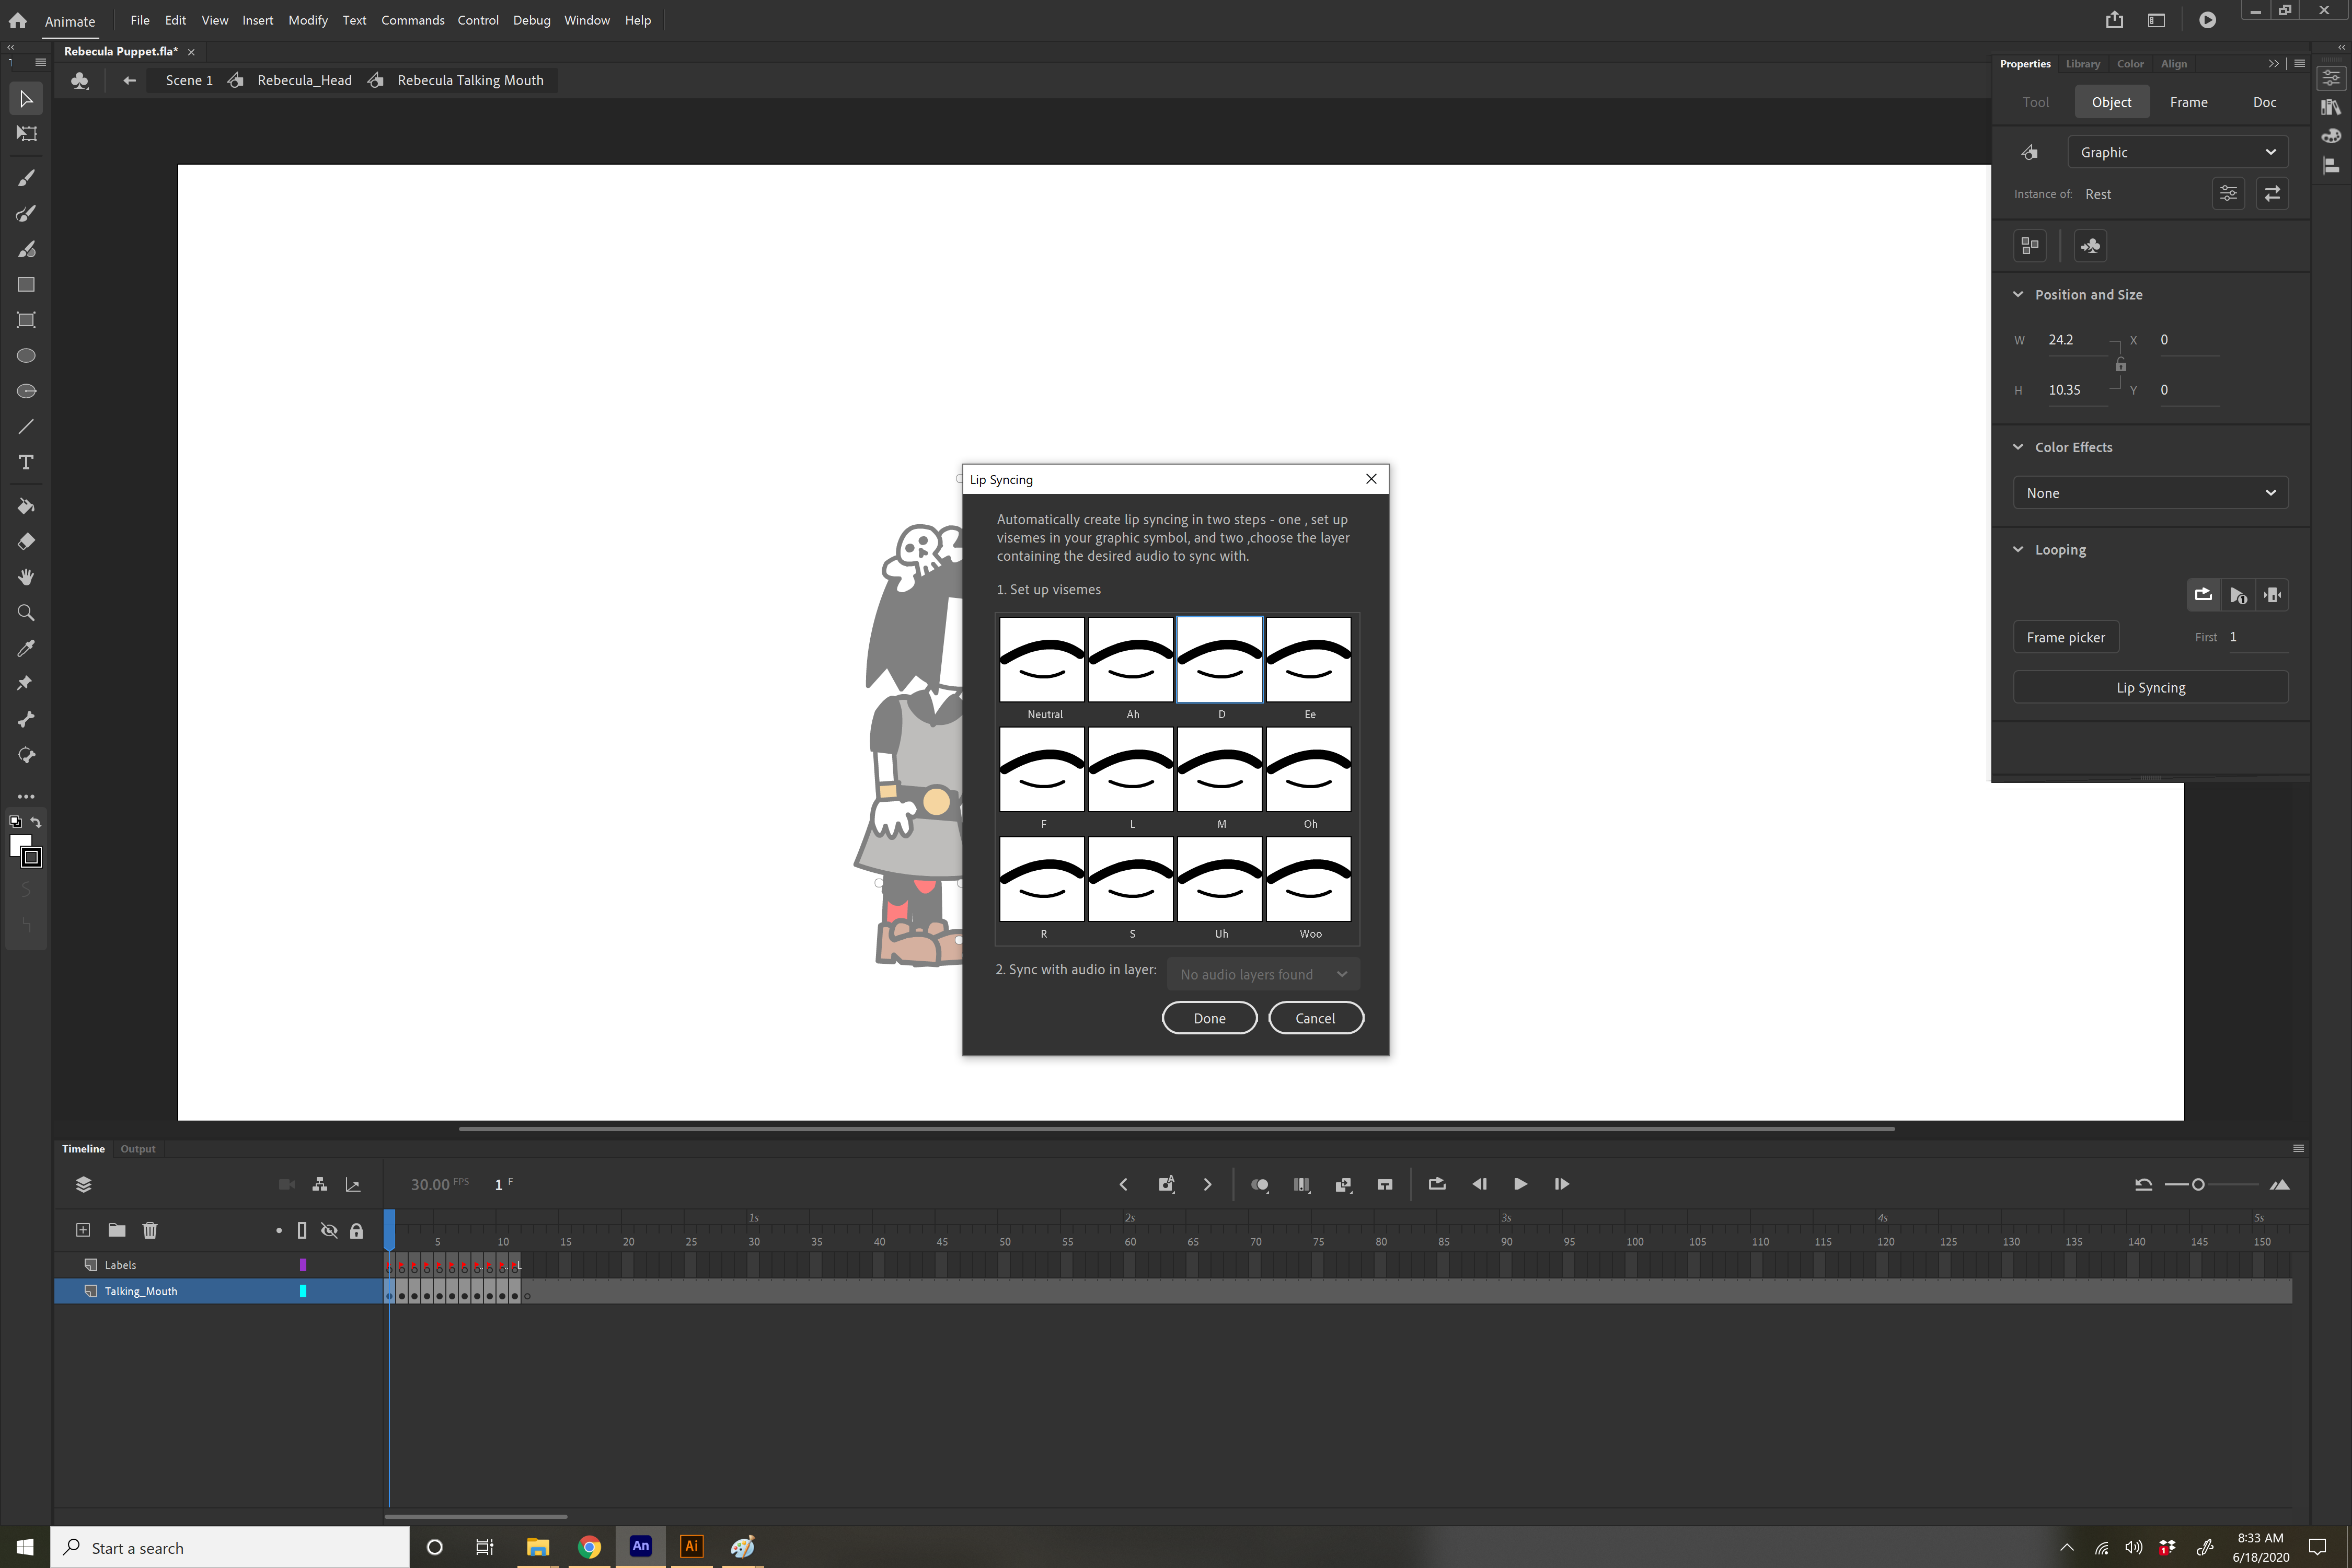Click the New Layer icon
This screenshot has height=1568, width=2352.
click(83, 1230)
